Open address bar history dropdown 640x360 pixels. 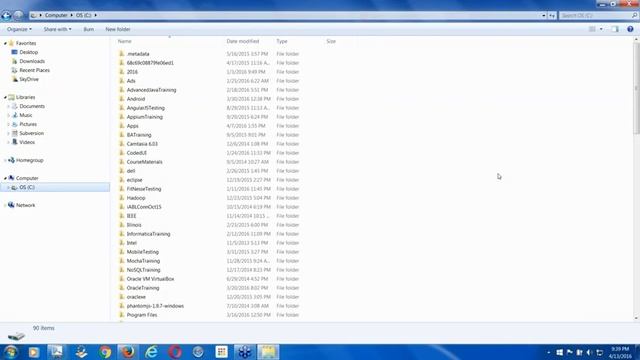pos(544,16)
